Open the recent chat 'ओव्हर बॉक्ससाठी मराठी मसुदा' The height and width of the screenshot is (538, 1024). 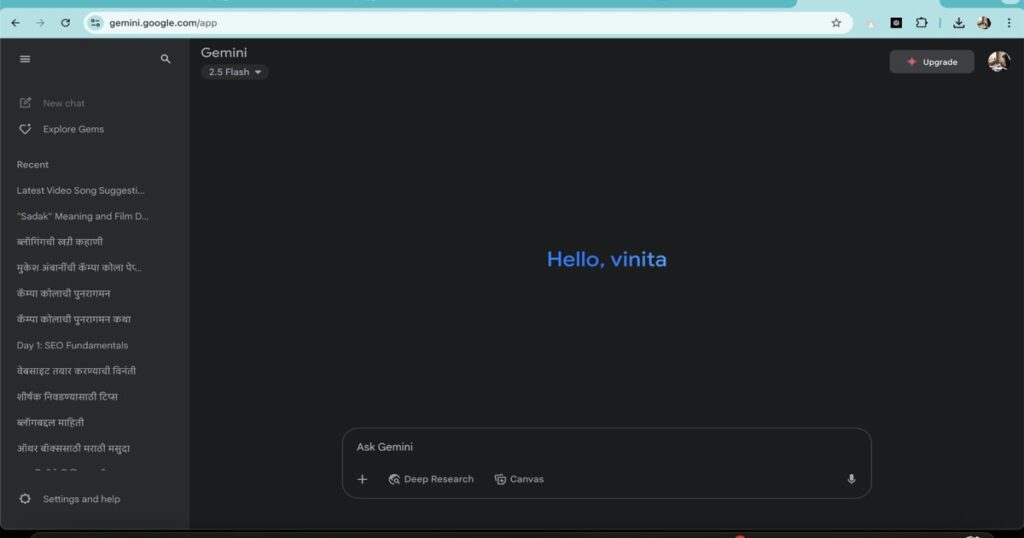pos(72,449)
